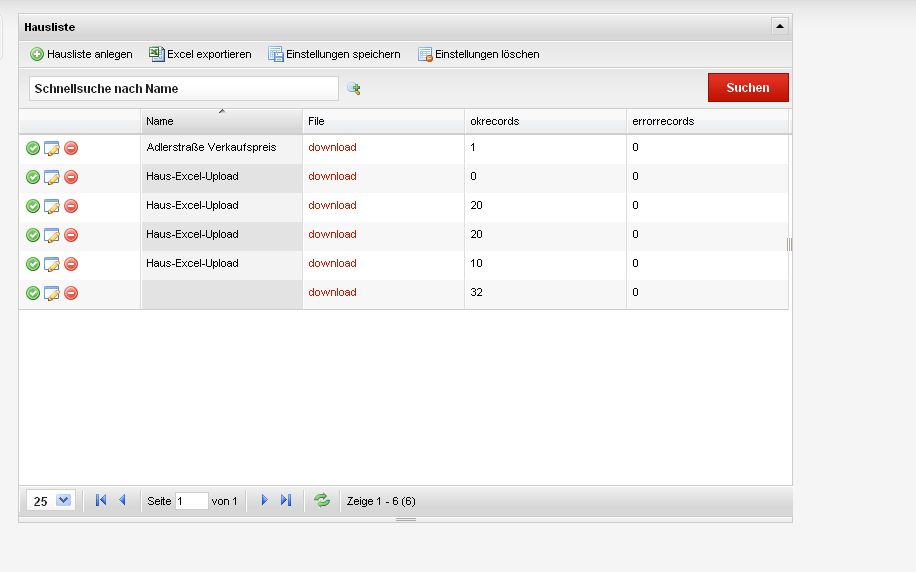Viewport: 916px width, 572px height.
Task: Click the advanced search icon beside search field
Action: click(x=353, y=88)
